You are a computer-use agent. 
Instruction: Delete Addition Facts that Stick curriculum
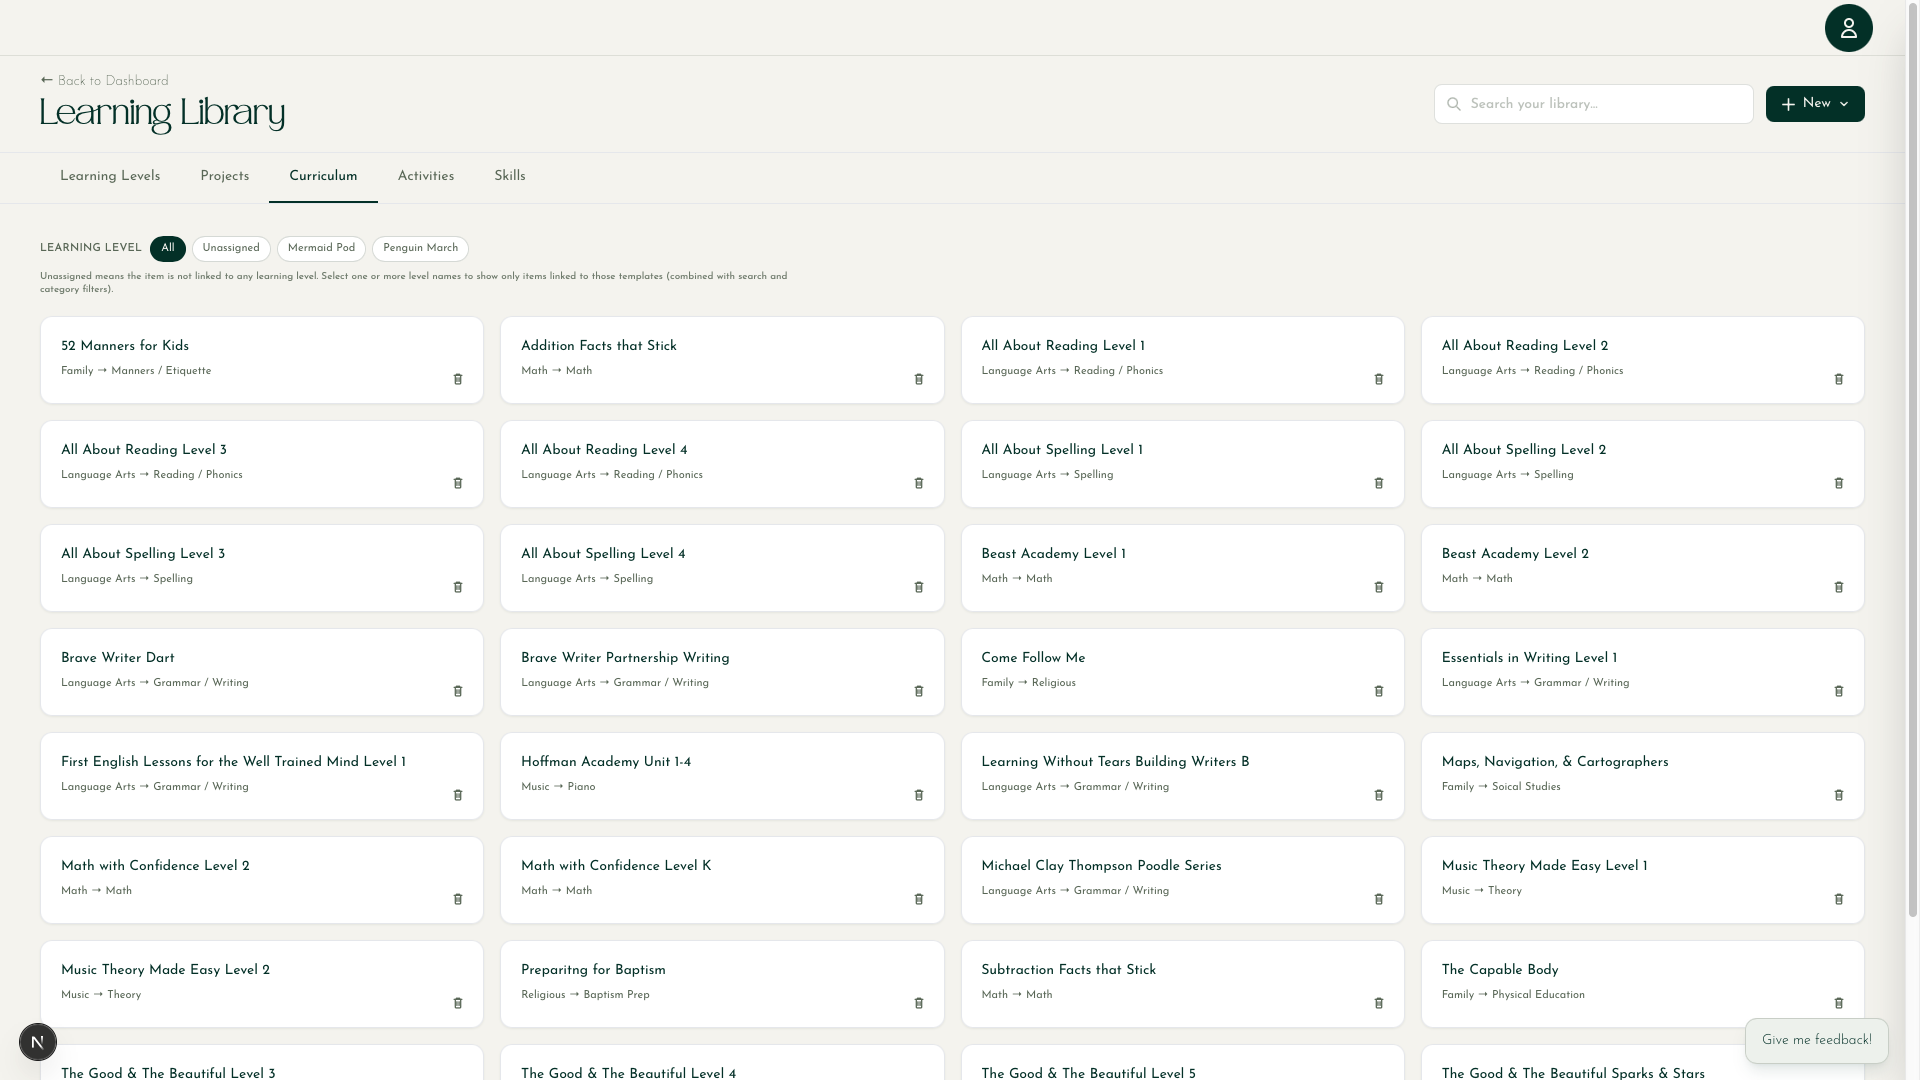[x=919, y=379]
